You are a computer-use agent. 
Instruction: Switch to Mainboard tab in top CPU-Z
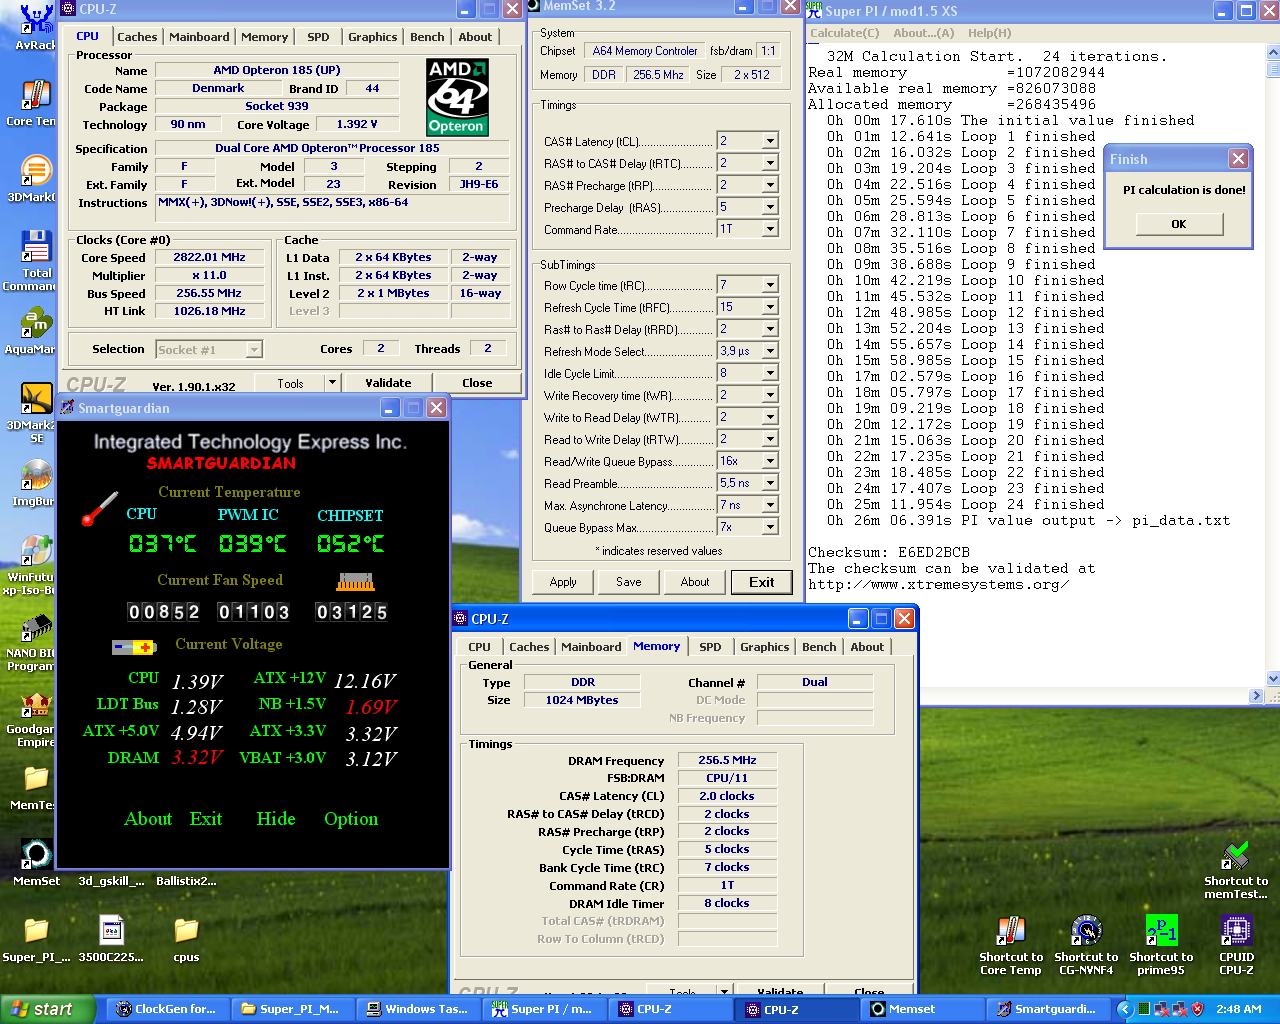click(x=199, y=37)
